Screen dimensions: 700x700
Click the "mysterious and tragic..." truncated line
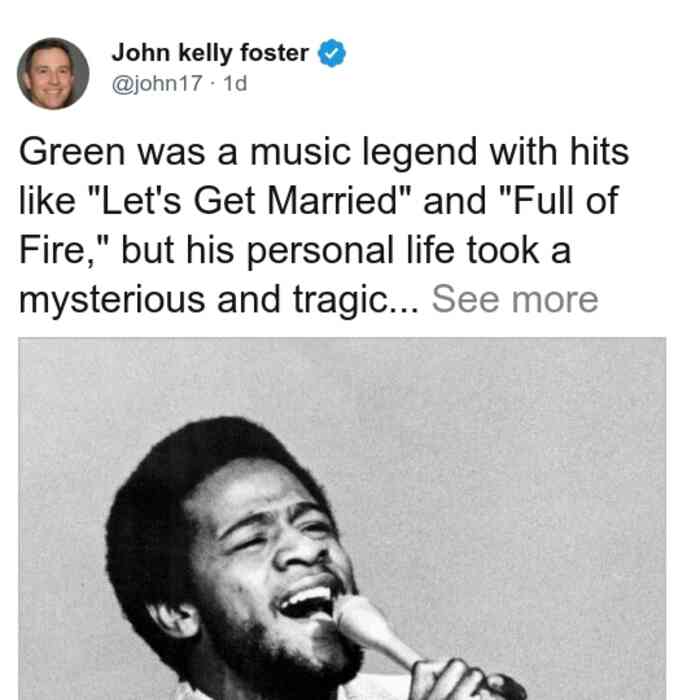point(219,300)
